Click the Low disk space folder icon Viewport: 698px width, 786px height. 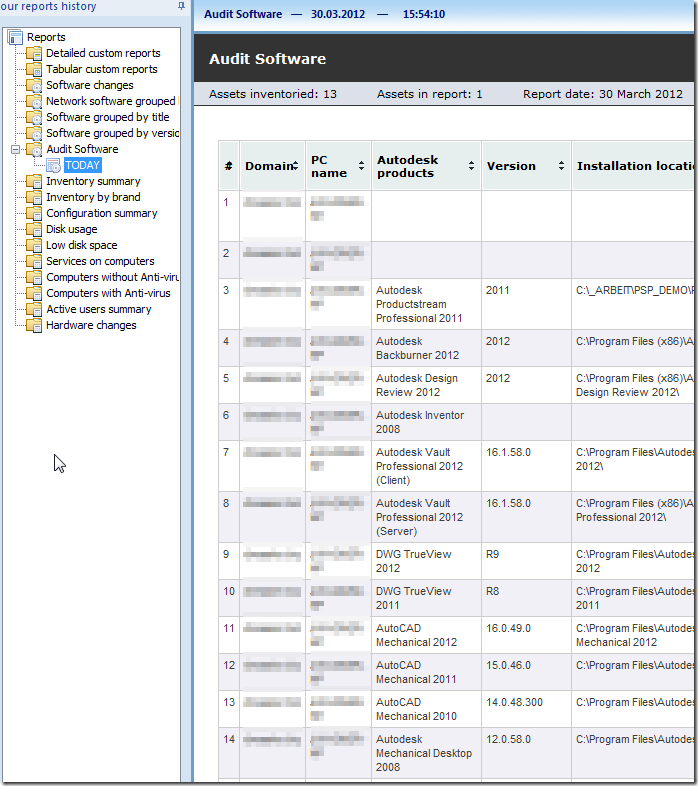click(x=34, y=246)
